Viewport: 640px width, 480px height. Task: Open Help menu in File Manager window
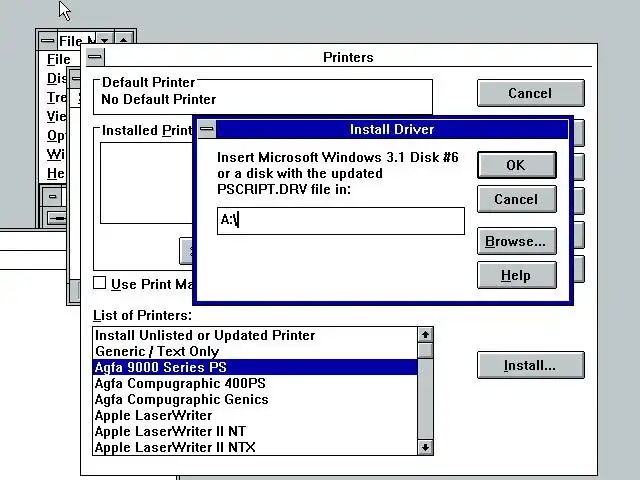point(55,173)
